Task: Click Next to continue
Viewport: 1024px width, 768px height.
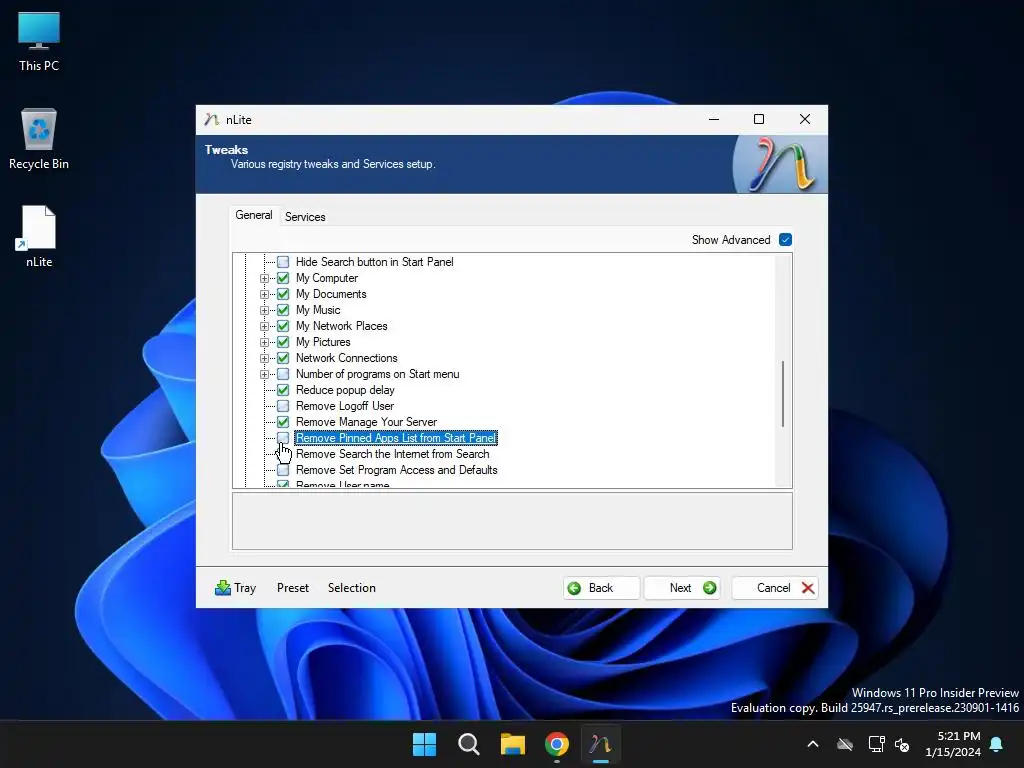Action: pos(682,588)
